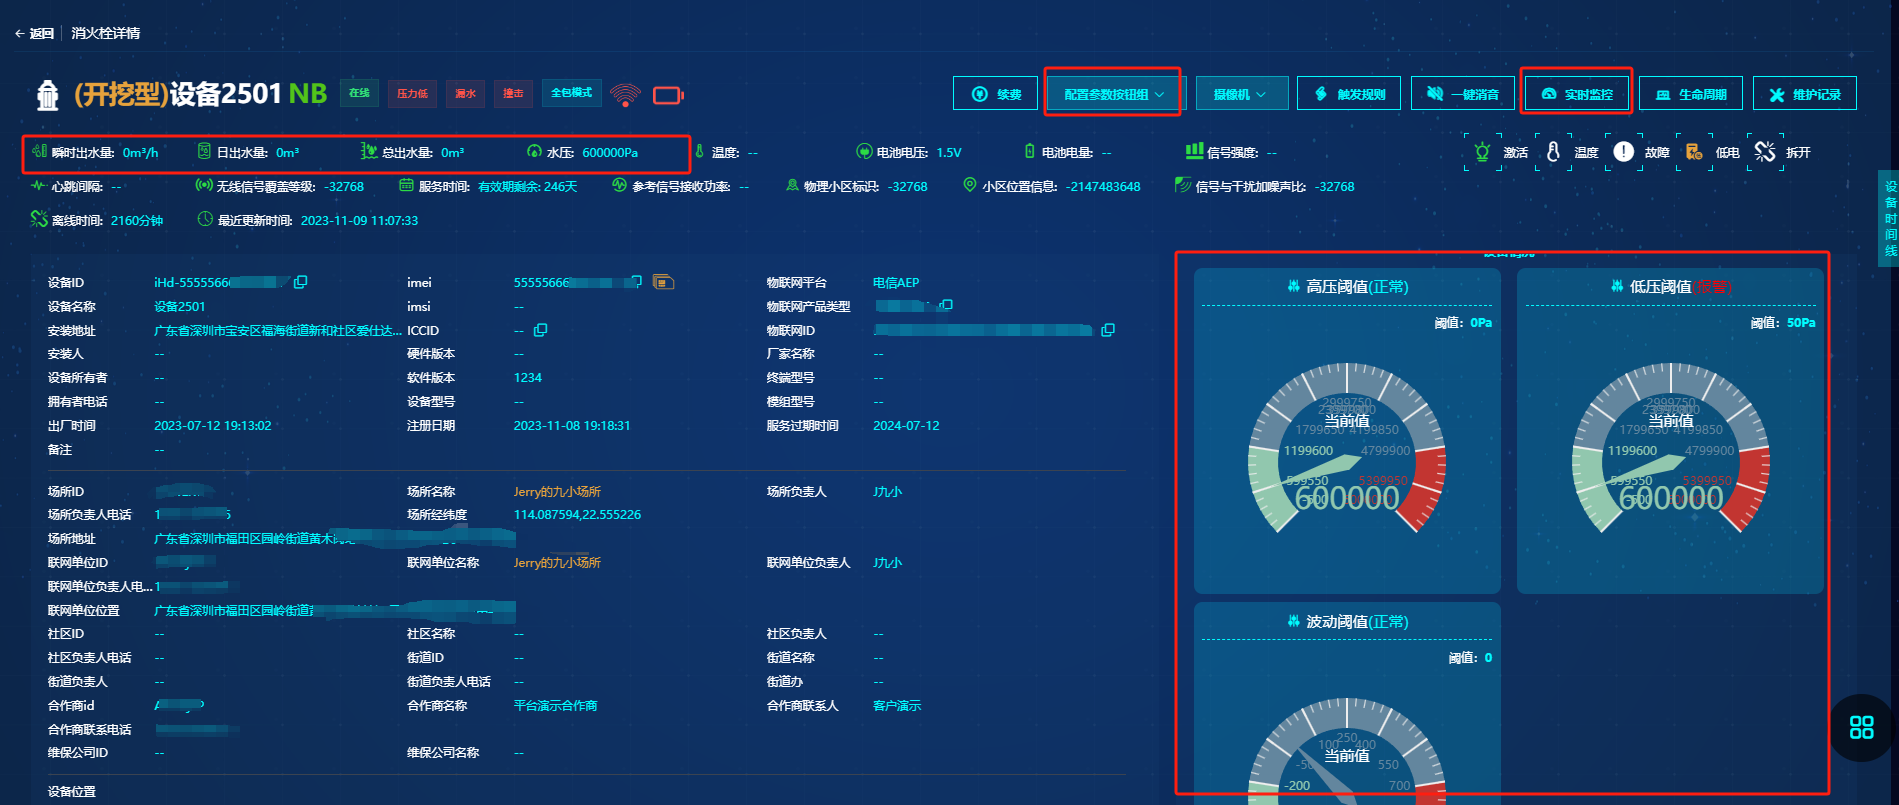Open 维护记录 maintenance records
The height and width of the screenshot is (805, 1899).
click(x=1804, y=94)
